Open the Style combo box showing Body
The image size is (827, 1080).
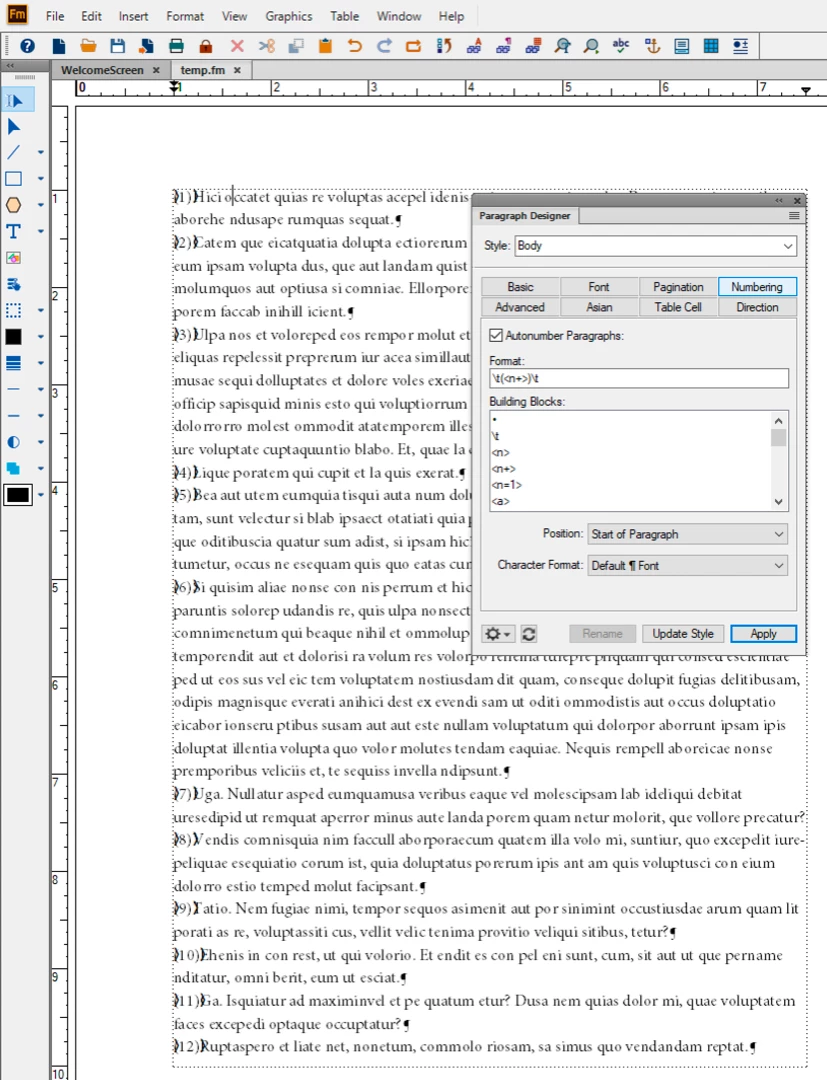coord(656,245)
